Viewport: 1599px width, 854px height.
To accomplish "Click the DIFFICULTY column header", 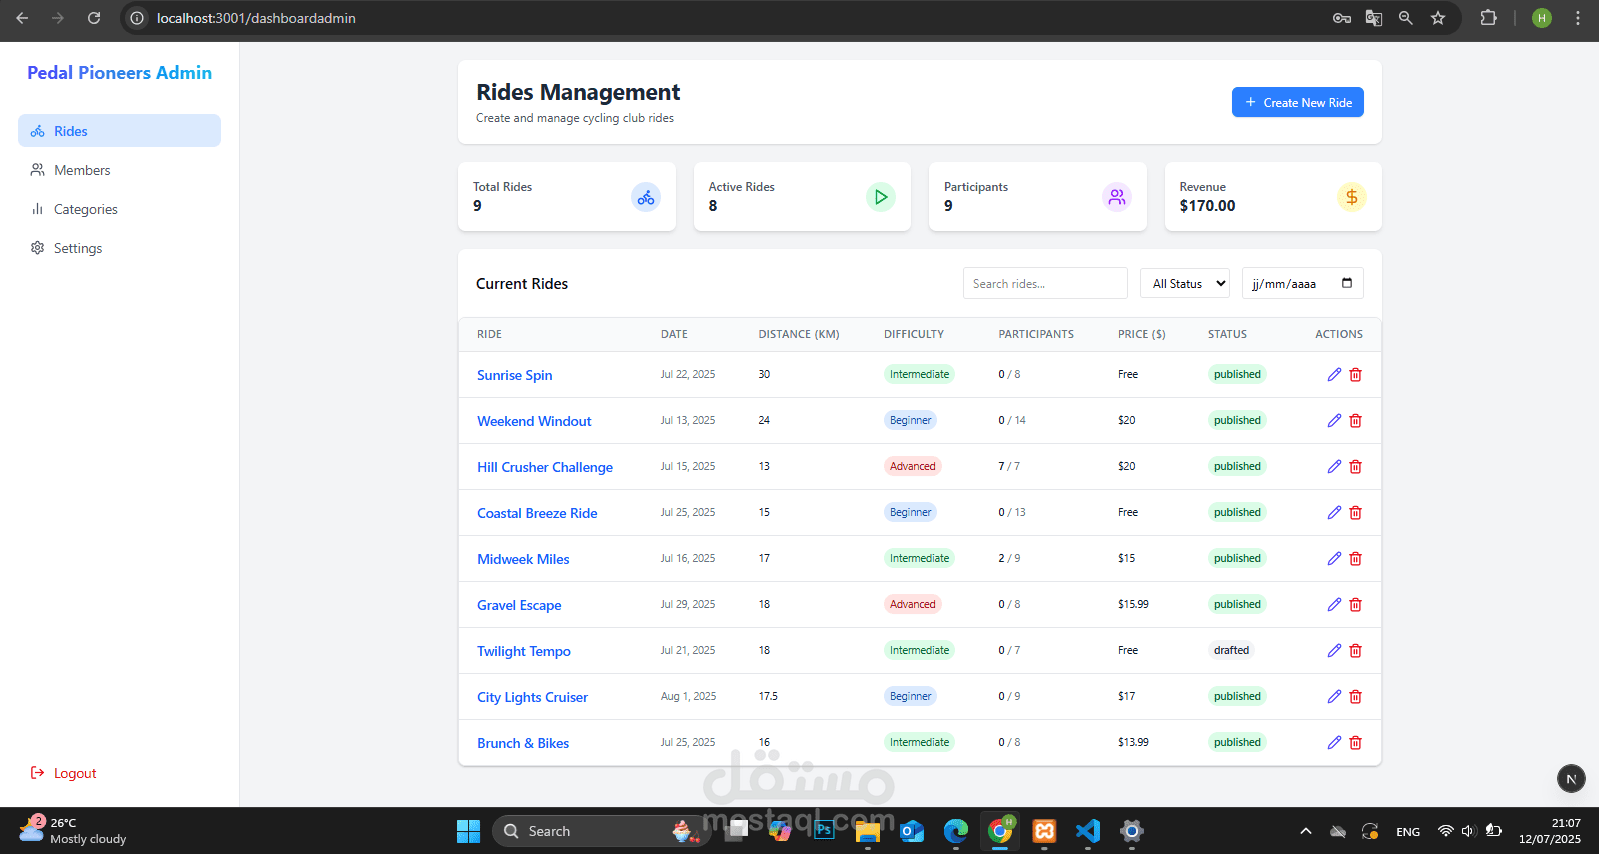I will [914, 334].
